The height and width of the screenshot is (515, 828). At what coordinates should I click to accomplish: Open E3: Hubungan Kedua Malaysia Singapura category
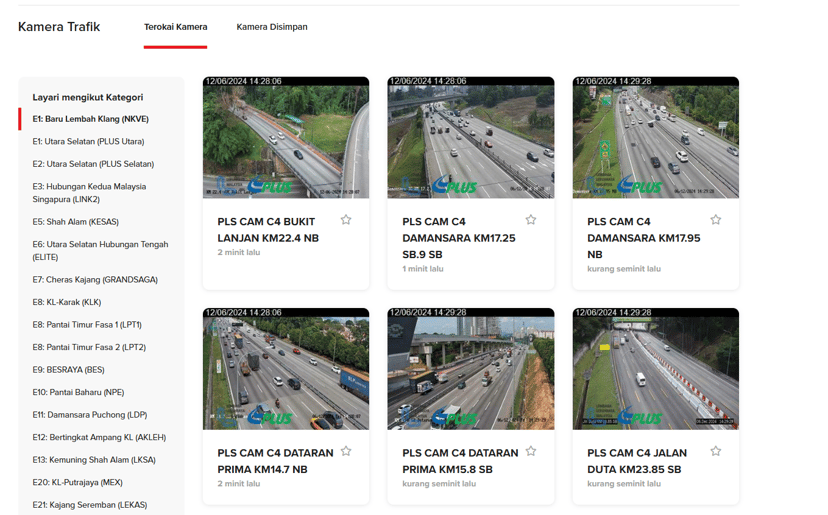tap(89, 193)
